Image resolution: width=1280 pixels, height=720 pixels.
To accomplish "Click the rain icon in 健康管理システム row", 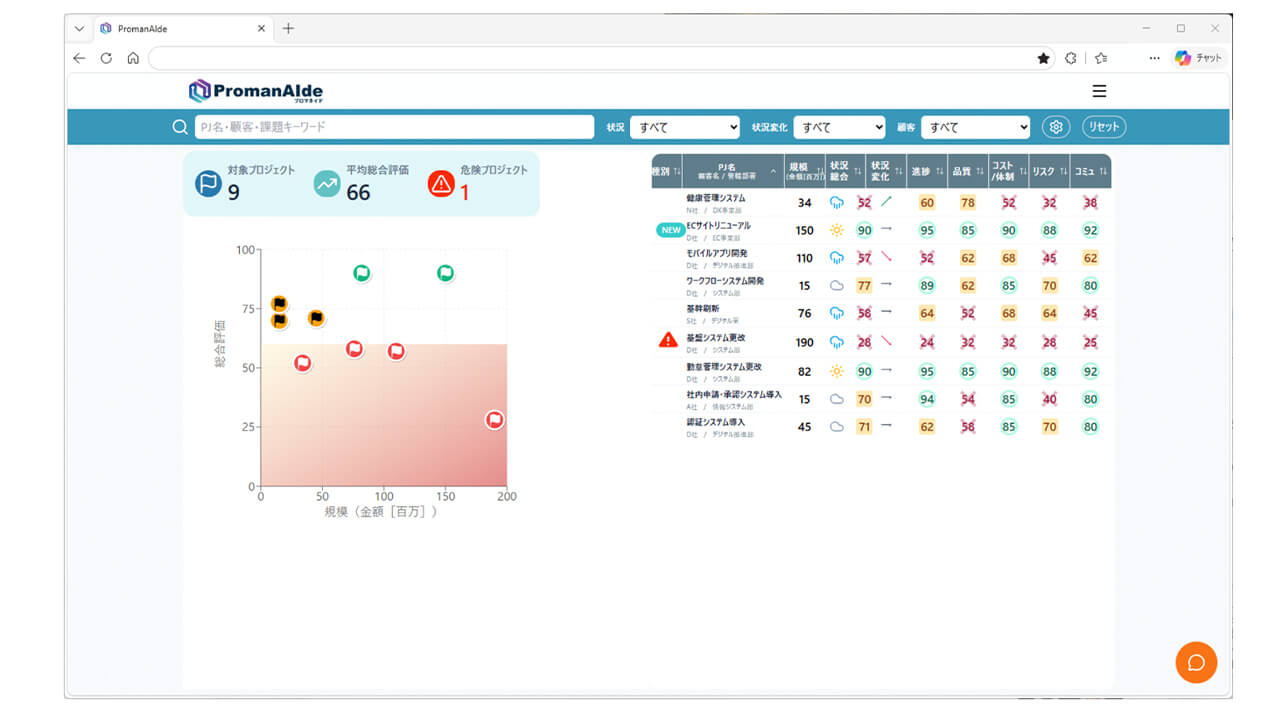I will tap(837, 202).
